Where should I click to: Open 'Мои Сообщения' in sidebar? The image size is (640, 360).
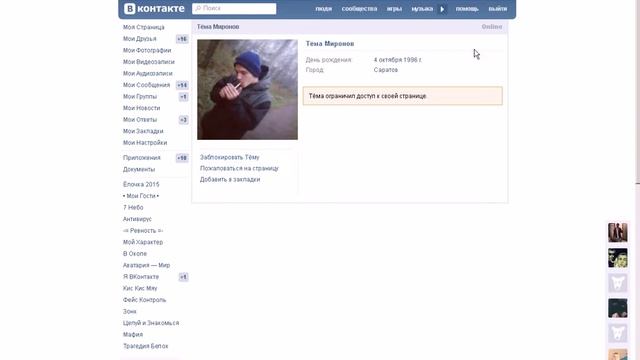pos(146,85)
